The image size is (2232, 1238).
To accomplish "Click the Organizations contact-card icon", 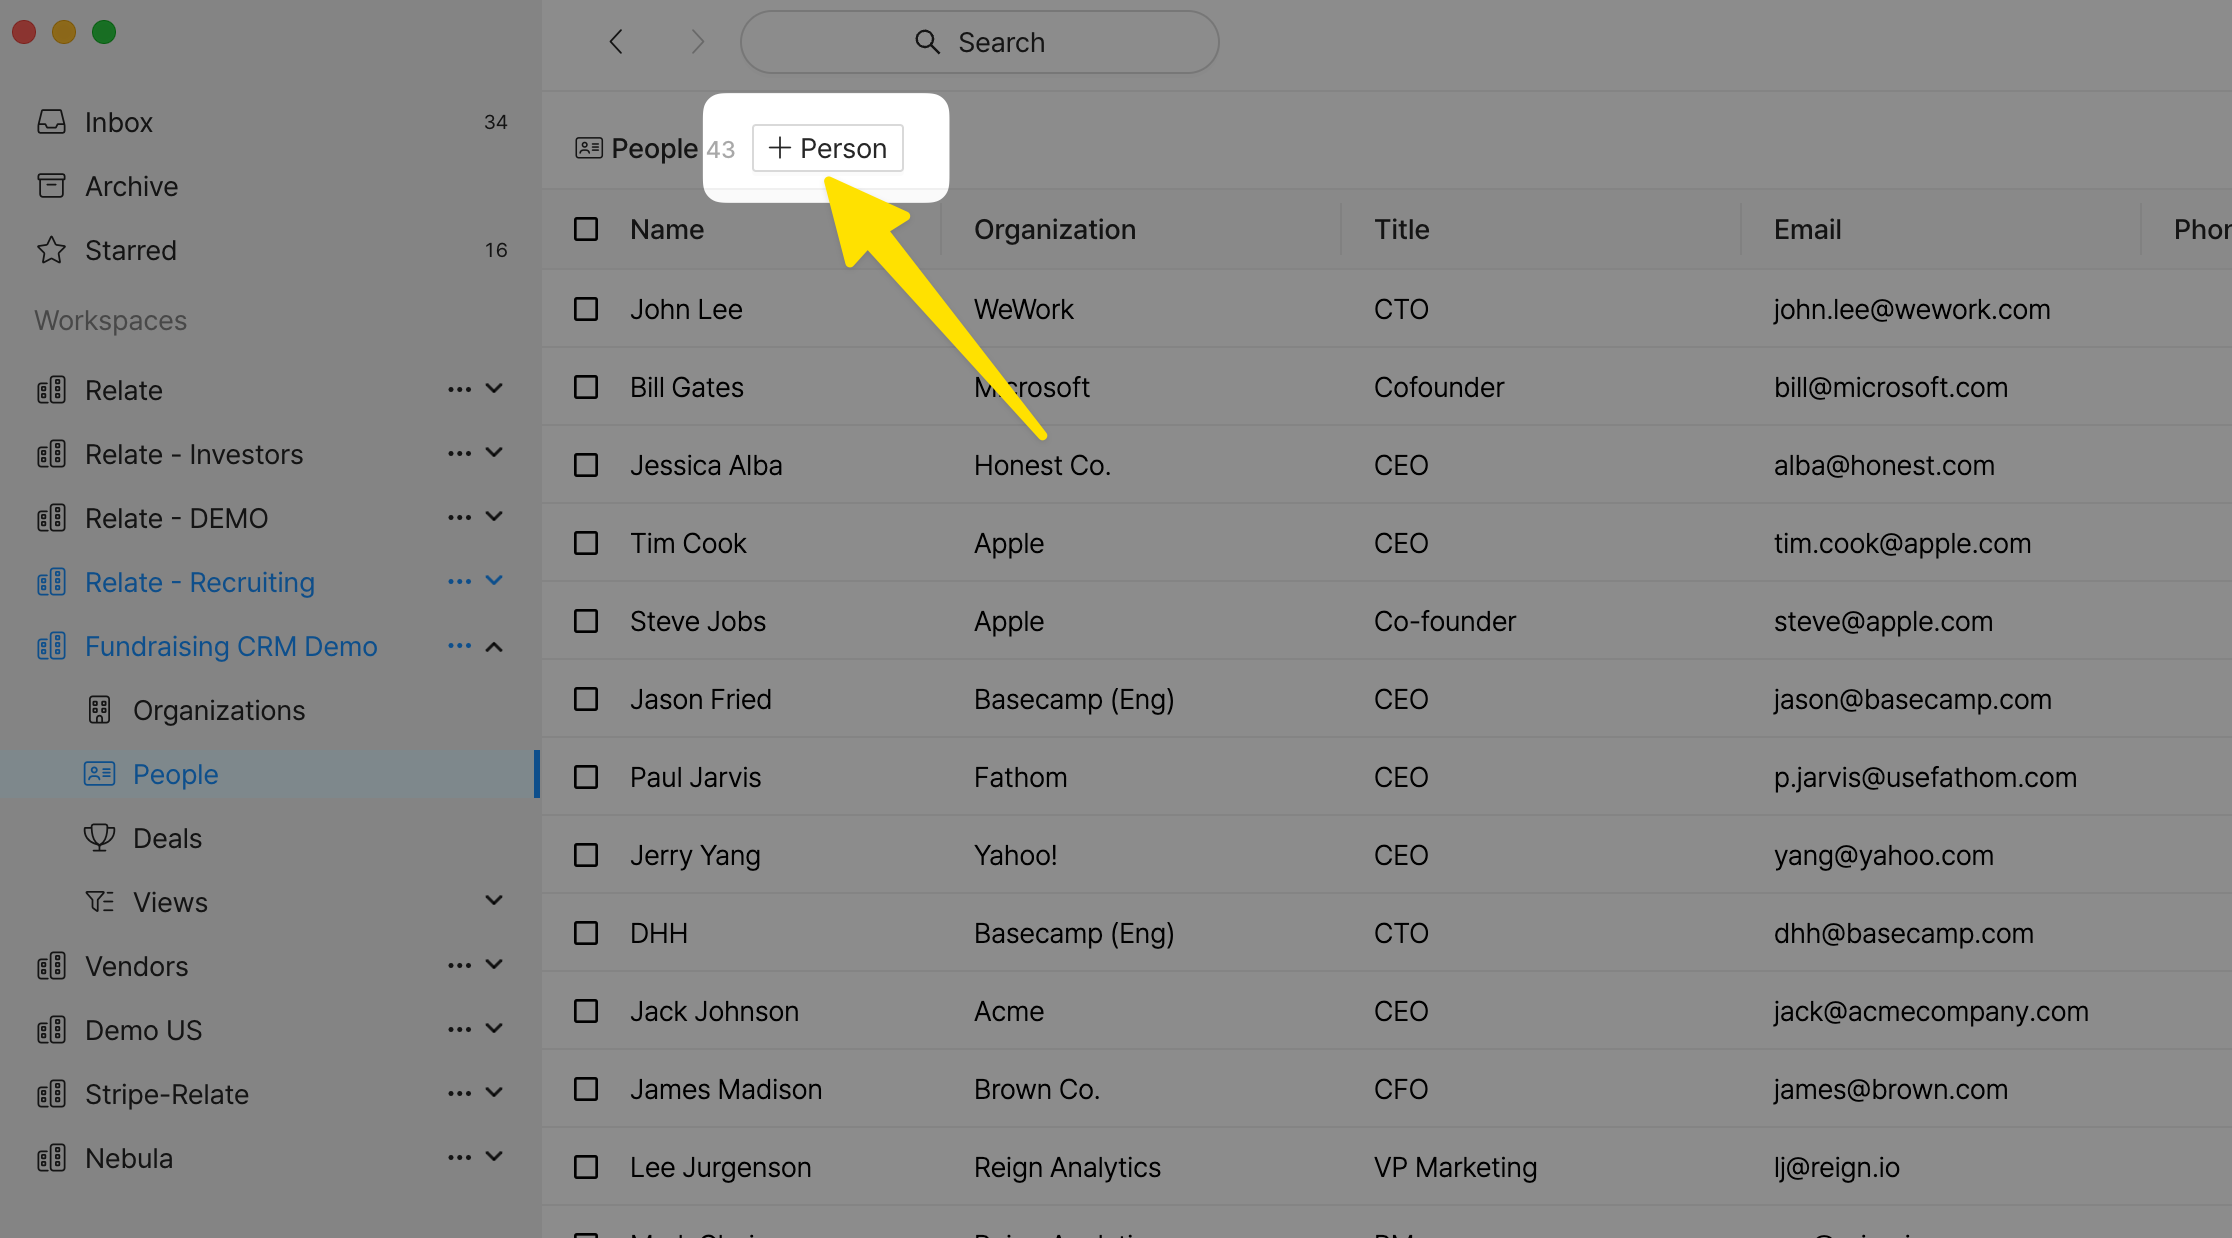I will coord(99,709).
